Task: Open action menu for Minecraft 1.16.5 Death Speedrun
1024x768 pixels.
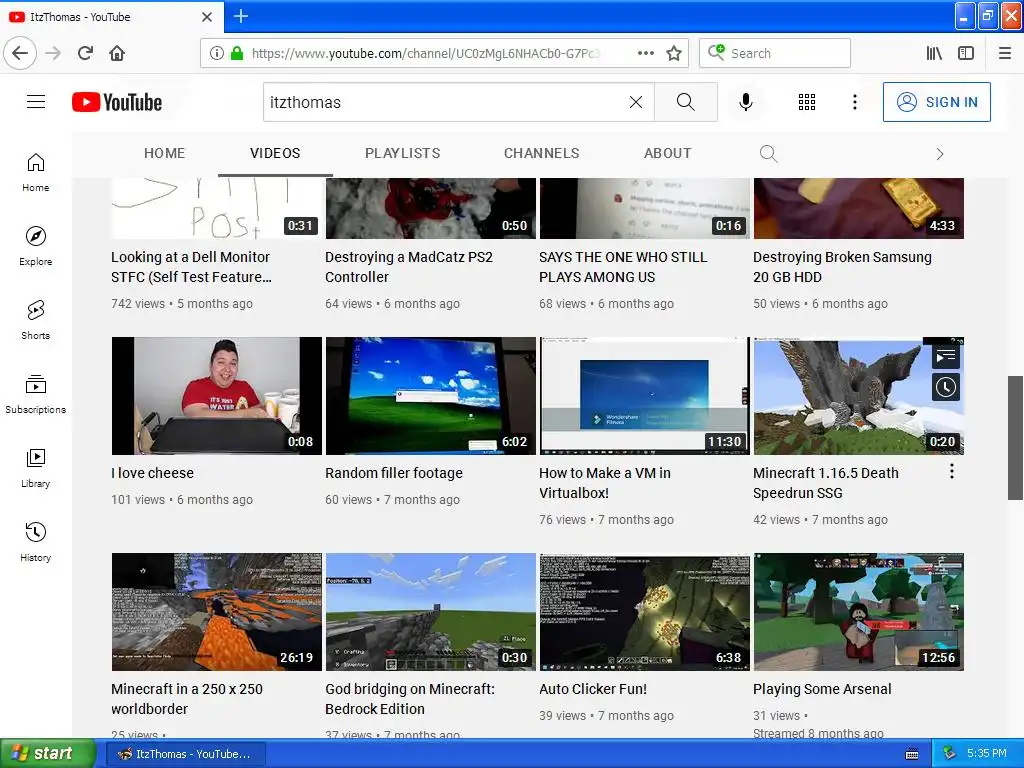Action: (x=952, y=471)
